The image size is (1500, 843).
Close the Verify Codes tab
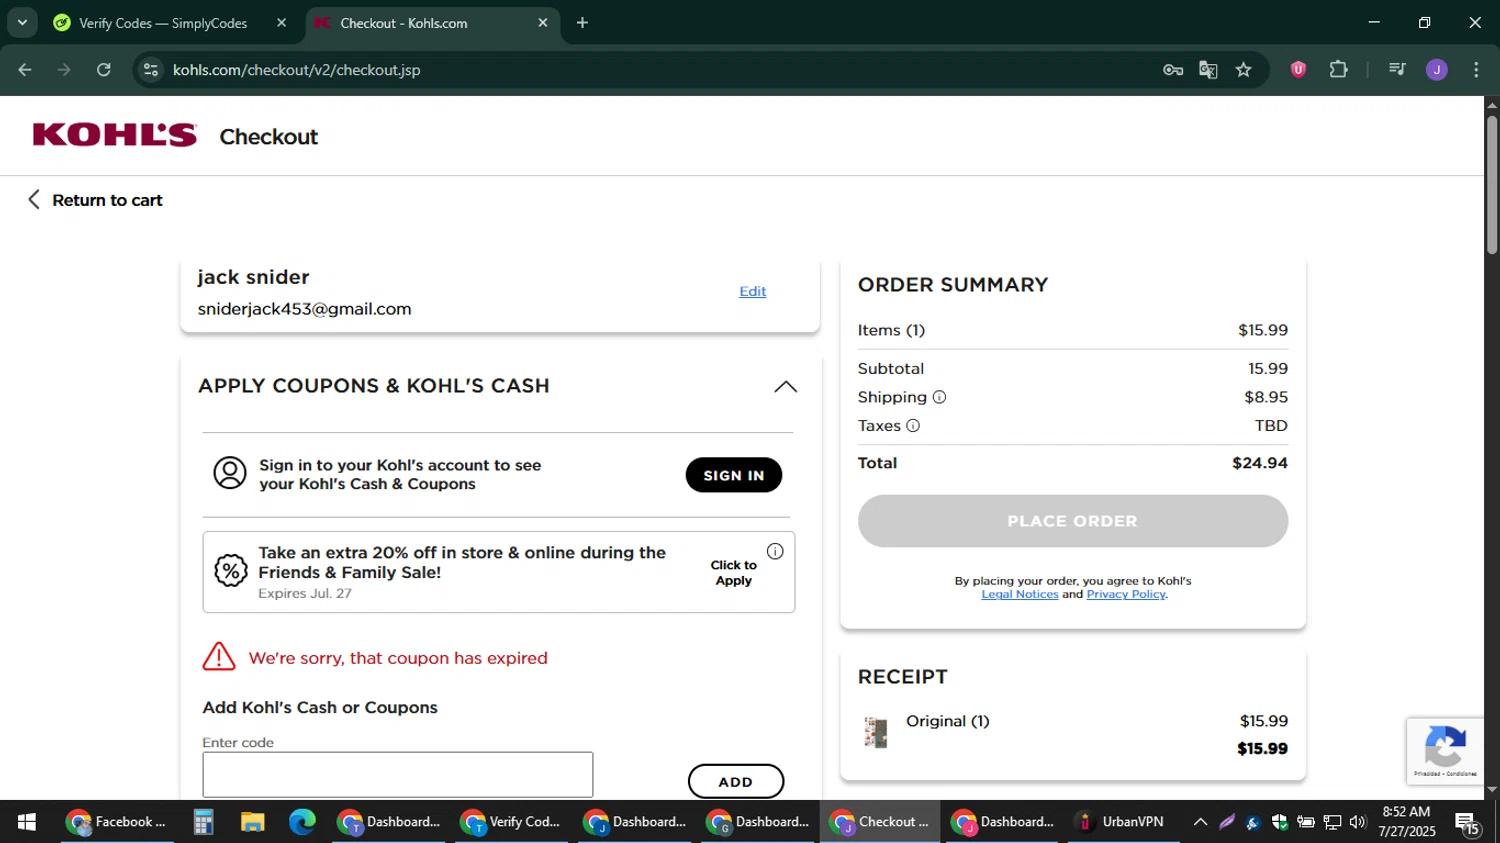(x=282, y=22)
